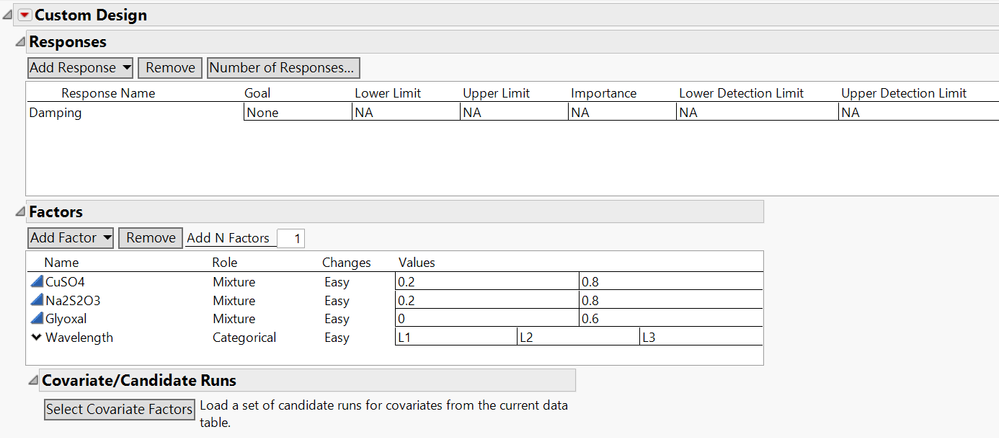This screenshot has width=999, height=438.
Task: Click the Add N Factors input field
Action: 291,238
